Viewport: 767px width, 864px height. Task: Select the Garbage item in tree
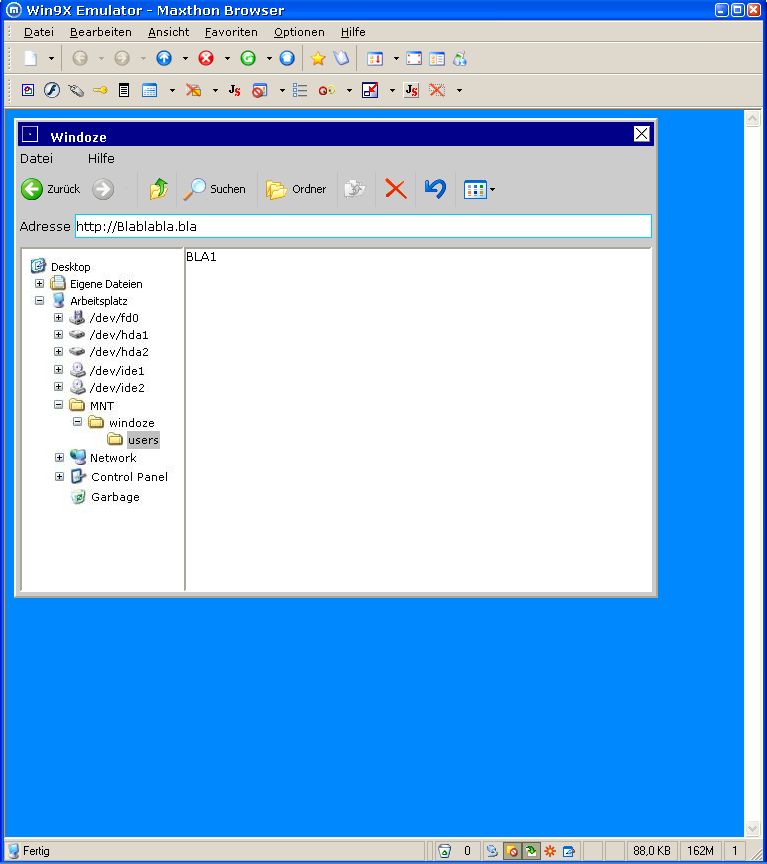click(115, 497)
